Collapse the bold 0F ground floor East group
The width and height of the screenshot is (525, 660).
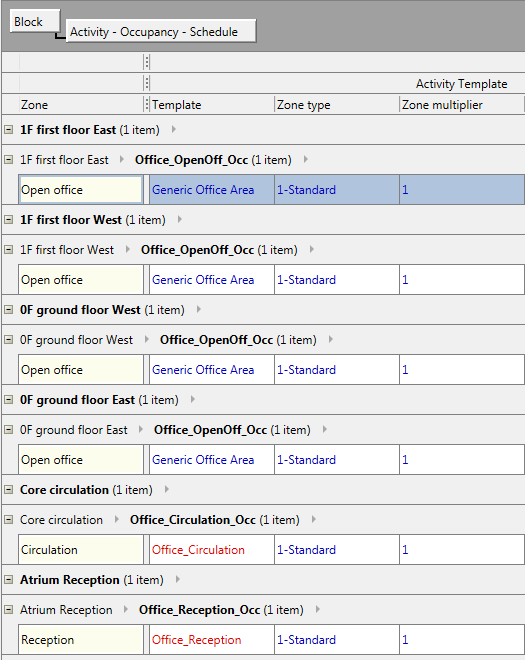pyautogui.click(x=8, y=400)
